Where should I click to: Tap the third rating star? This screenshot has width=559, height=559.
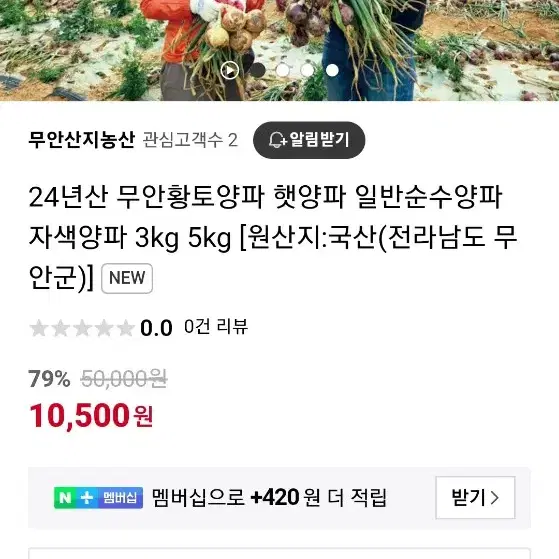point(82,328)
